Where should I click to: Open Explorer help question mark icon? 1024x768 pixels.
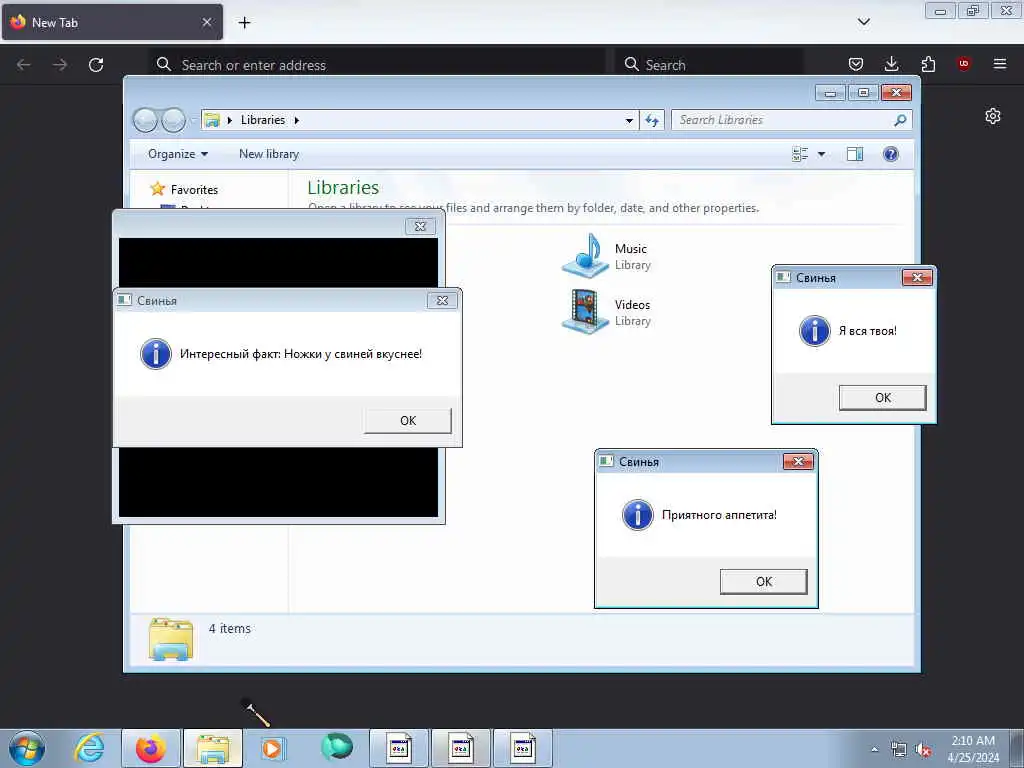[x=891, y=154]
